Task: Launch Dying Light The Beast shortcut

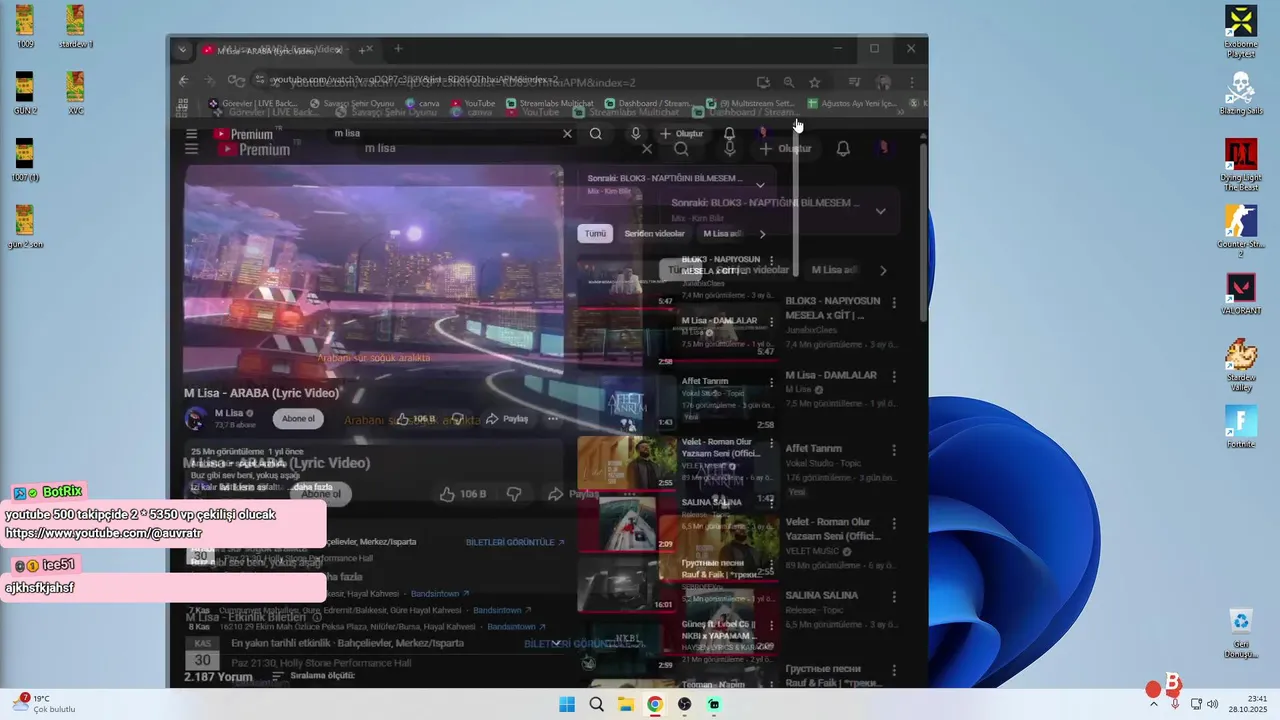Action: [x=1241, y=165]
